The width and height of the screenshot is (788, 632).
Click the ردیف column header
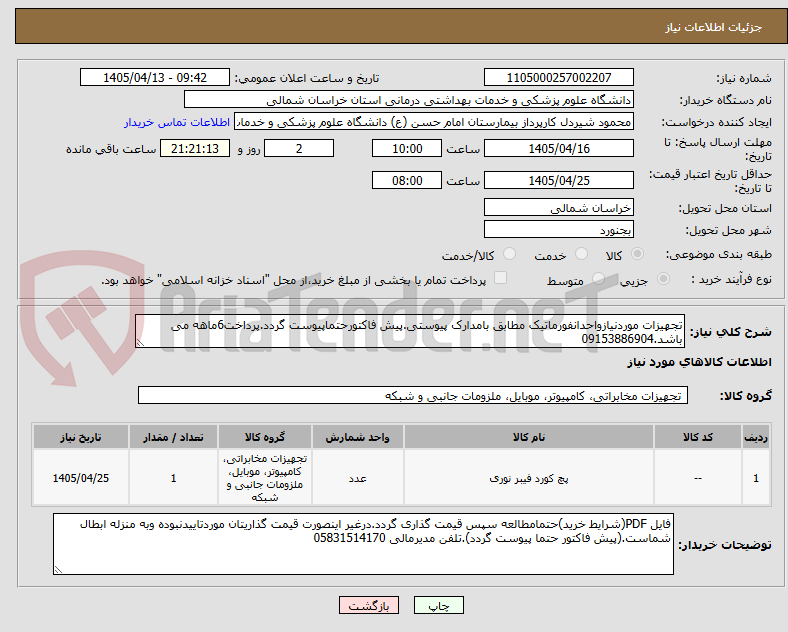click(x=756, y=437)
